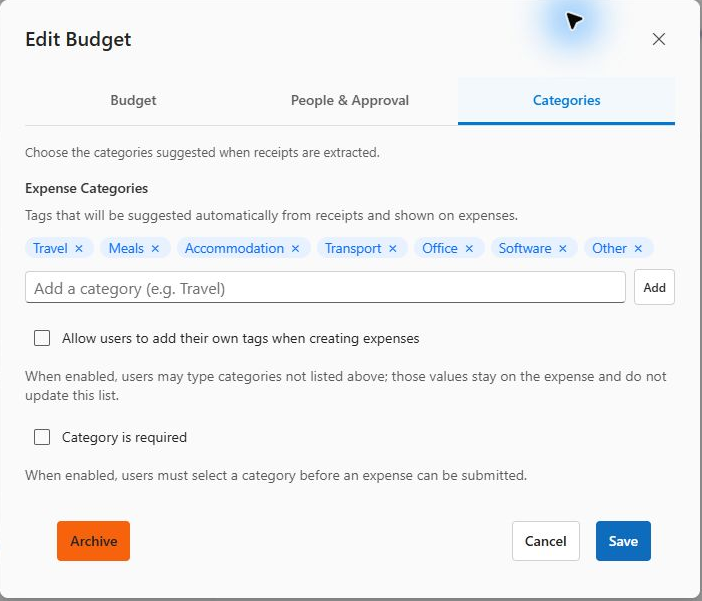Click the Edit Budget title
Screen dimensions: 702x601
(78, 40)
